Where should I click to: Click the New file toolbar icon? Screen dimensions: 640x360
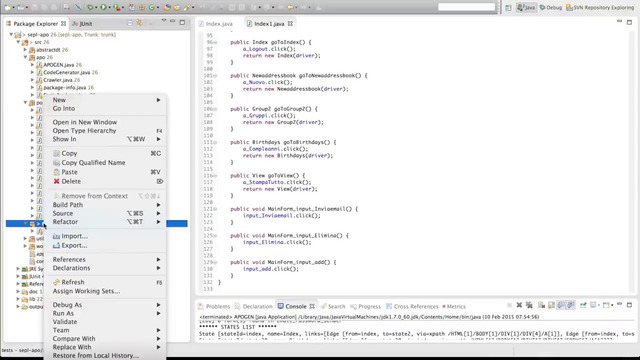pyautogui.click(x=7, y=7)
